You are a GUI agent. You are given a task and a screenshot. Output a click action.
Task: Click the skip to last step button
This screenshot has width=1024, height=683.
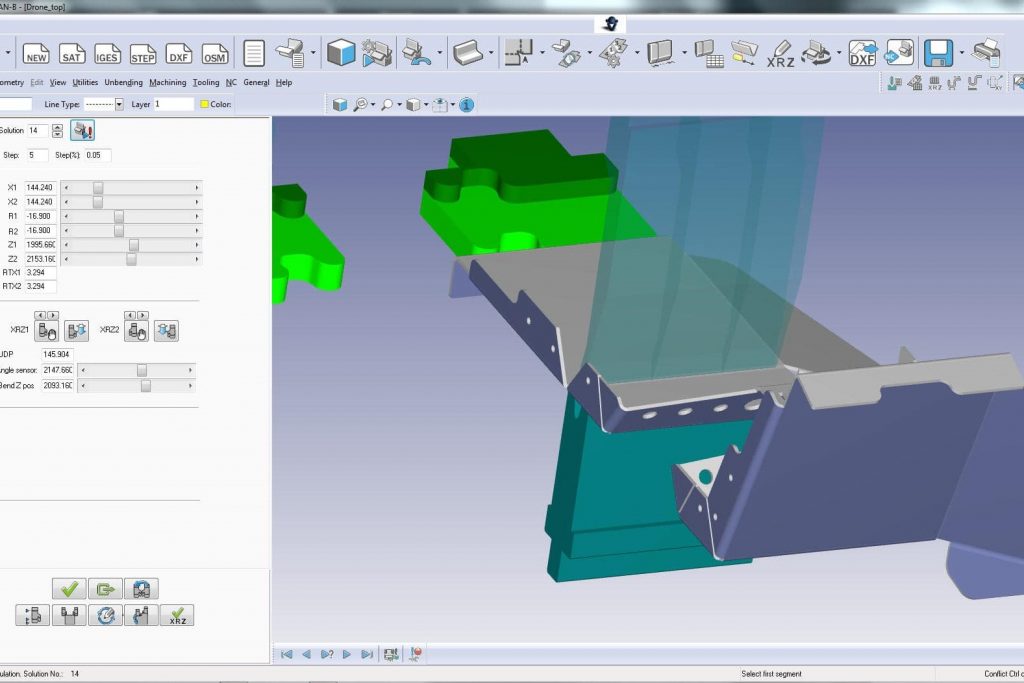click(x=367, y=654)
